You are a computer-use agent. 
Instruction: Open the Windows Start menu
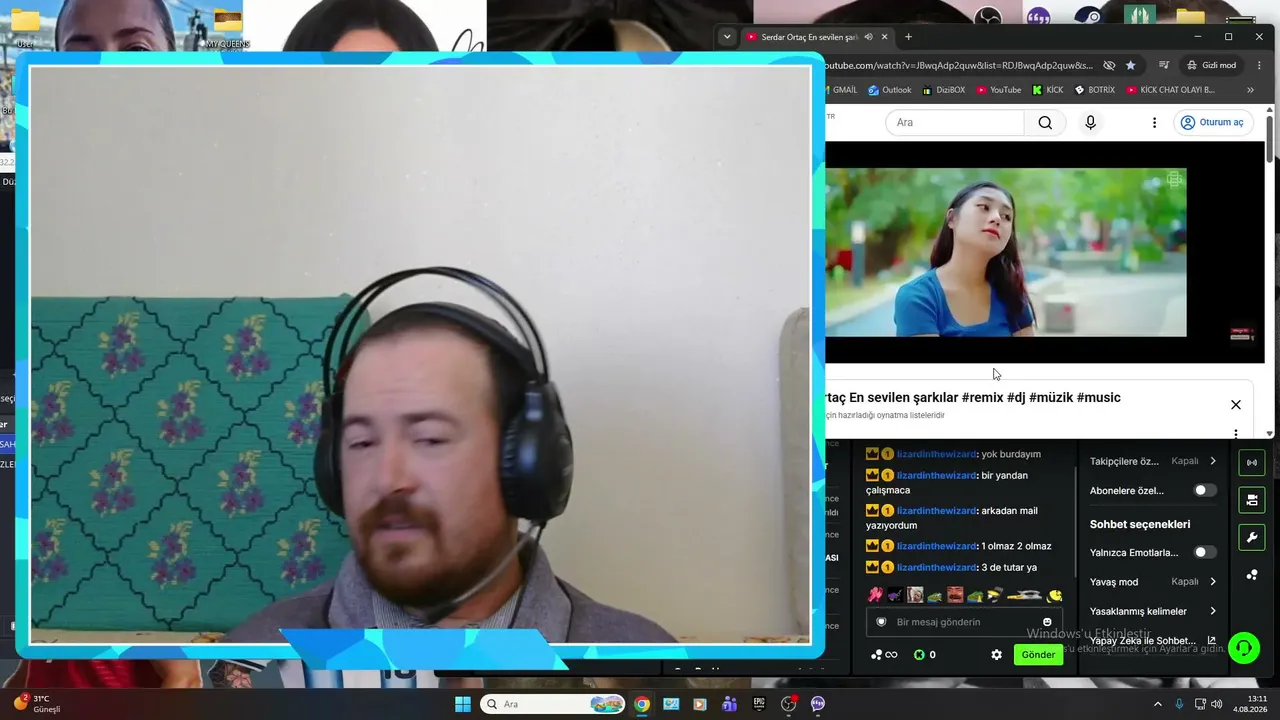point(463,704)
